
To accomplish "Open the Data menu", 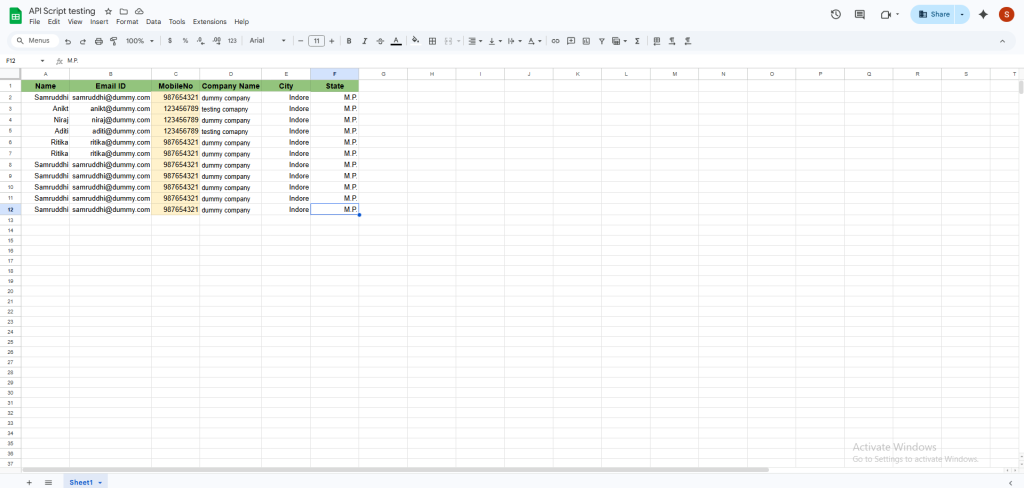I will (153, 21).
